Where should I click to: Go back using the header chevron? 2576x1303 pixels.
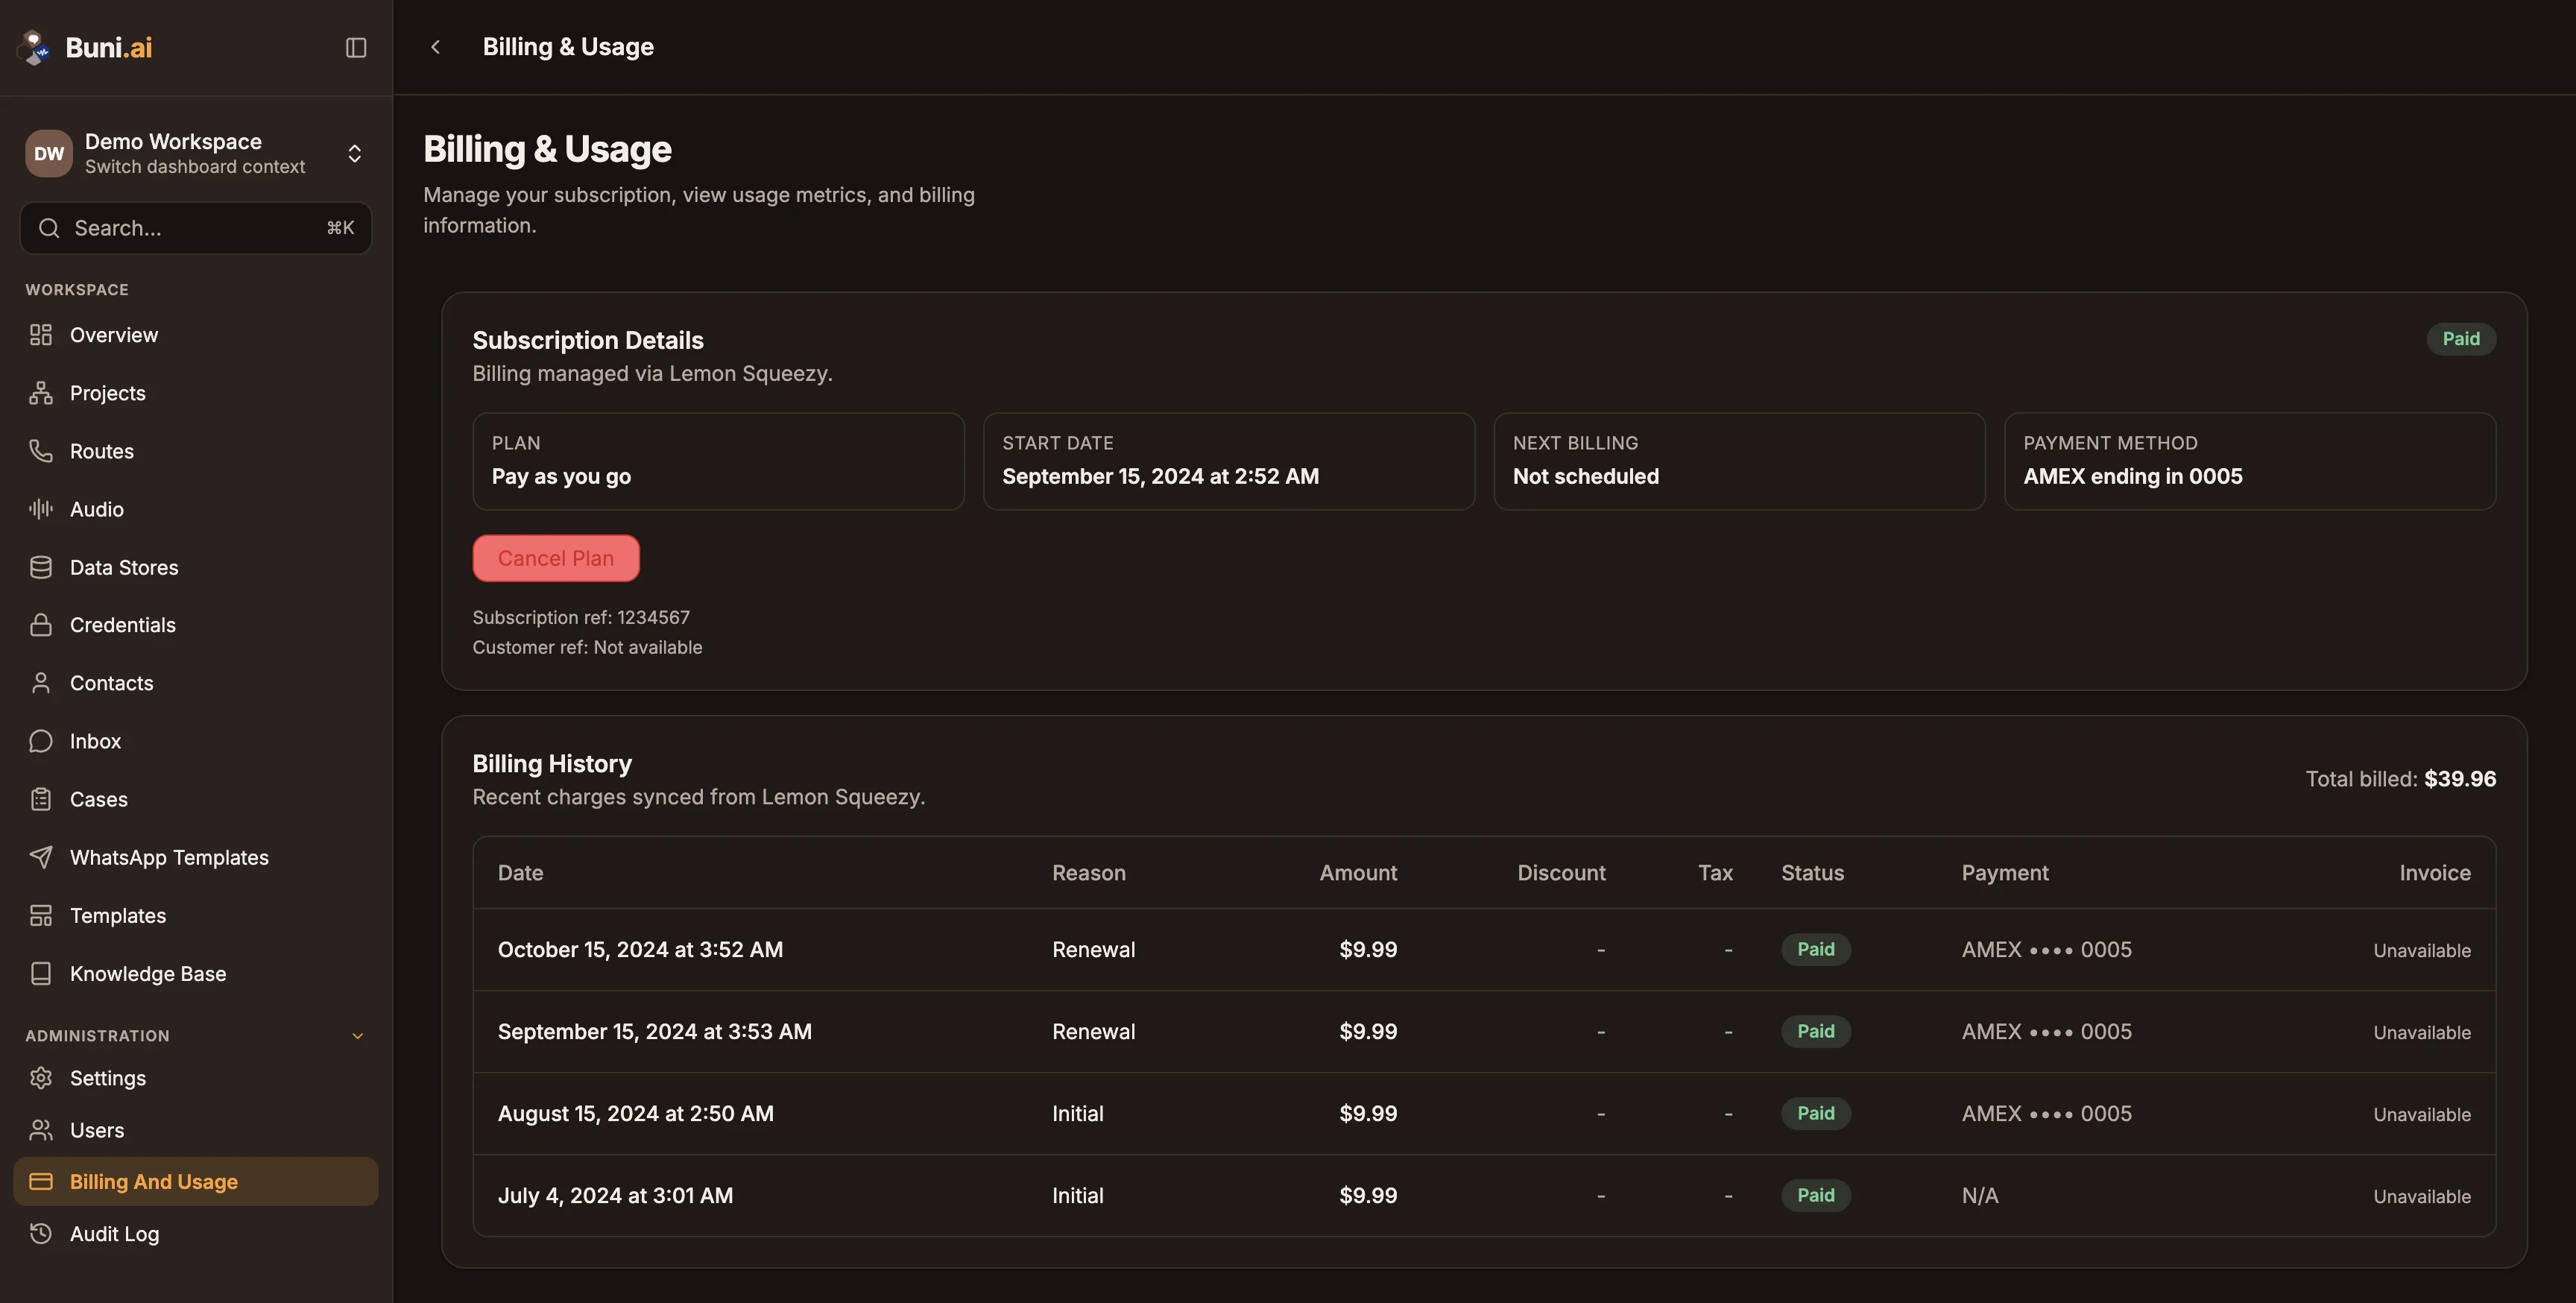(436, 47)
